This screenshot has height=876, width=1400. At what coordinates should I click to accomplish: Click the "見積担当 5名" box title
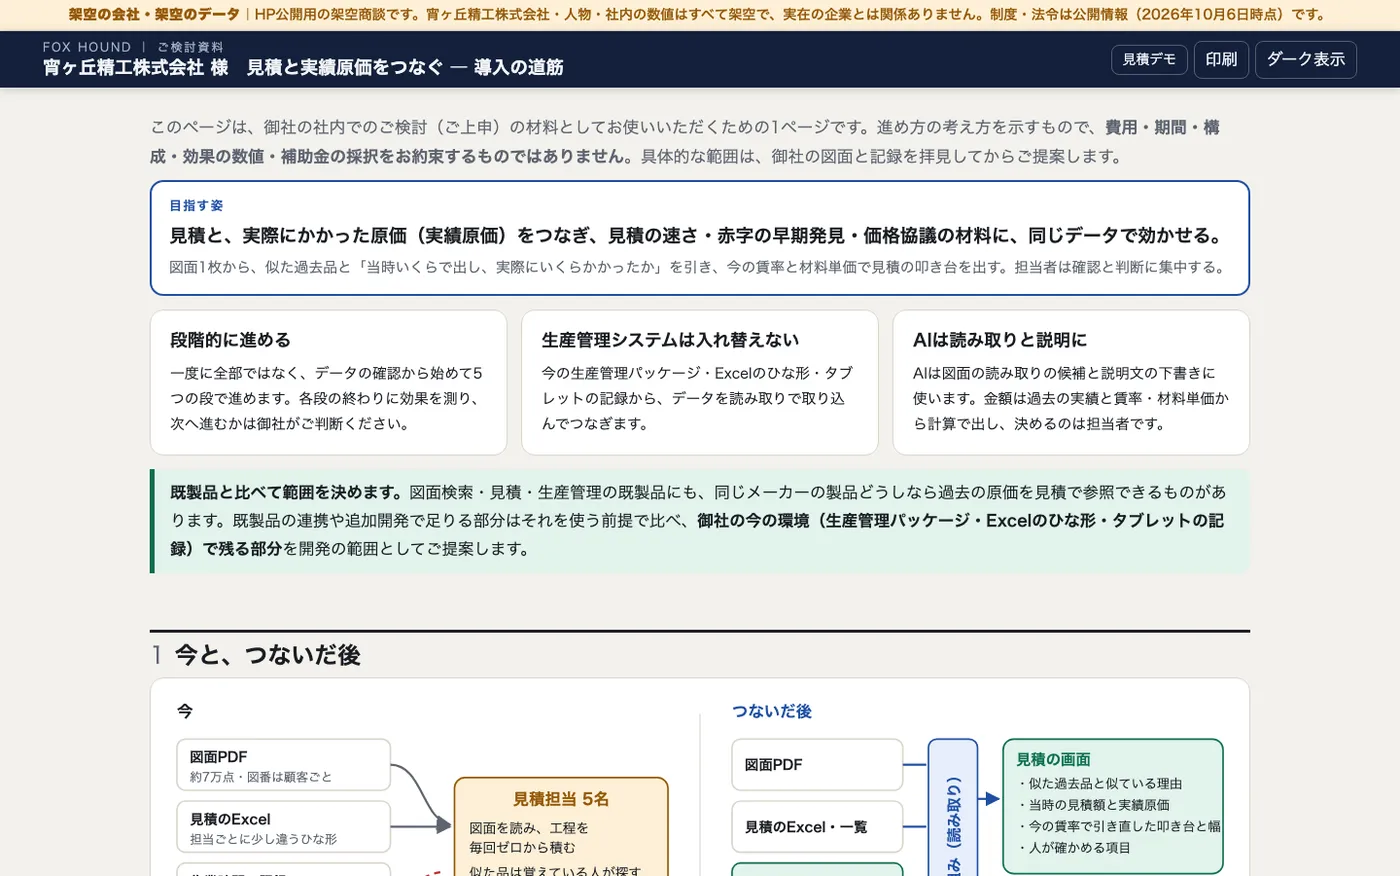[x=561, y=799]
